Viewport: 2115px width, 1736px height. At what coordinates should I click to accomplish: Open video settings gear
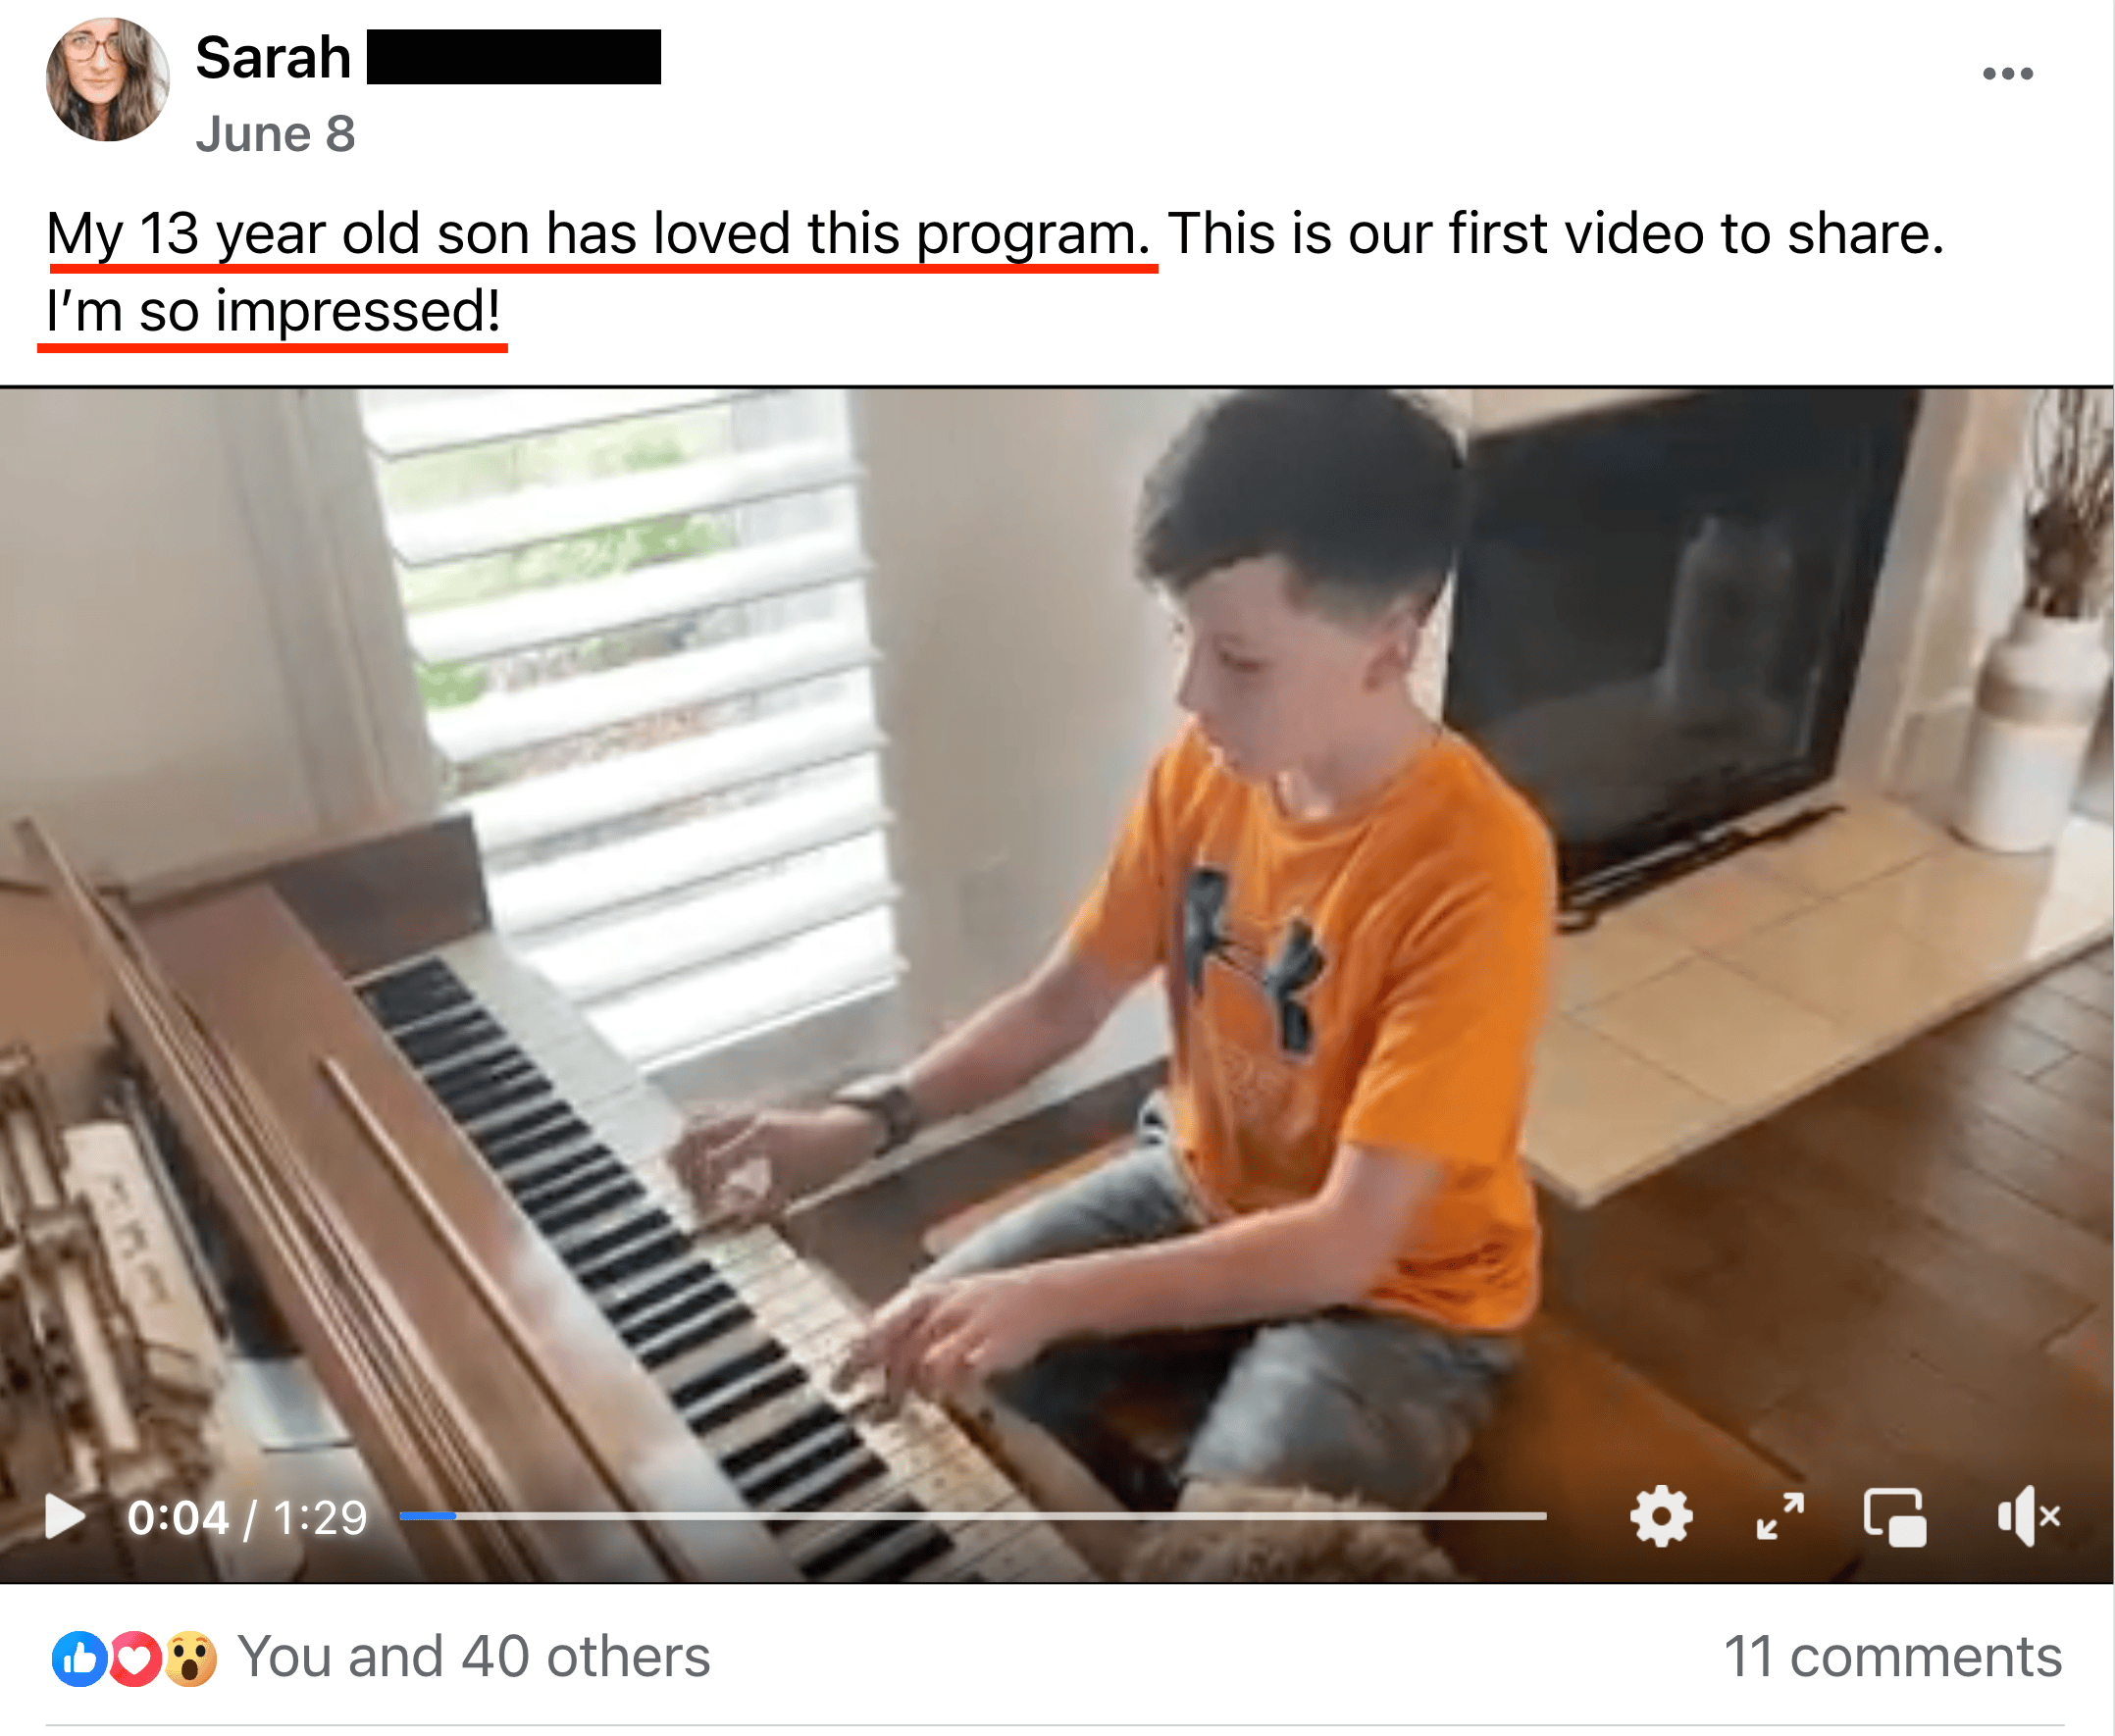1661,1517
